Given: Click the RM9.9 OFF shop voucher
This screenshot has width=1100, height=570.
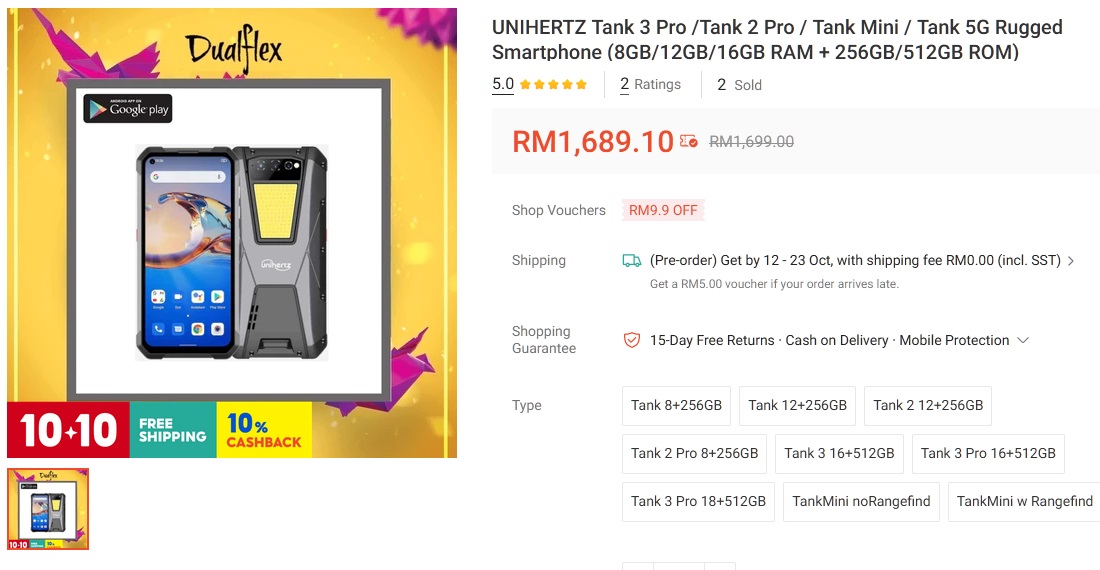Looking at the screenshot, I should tap(663, 210).
